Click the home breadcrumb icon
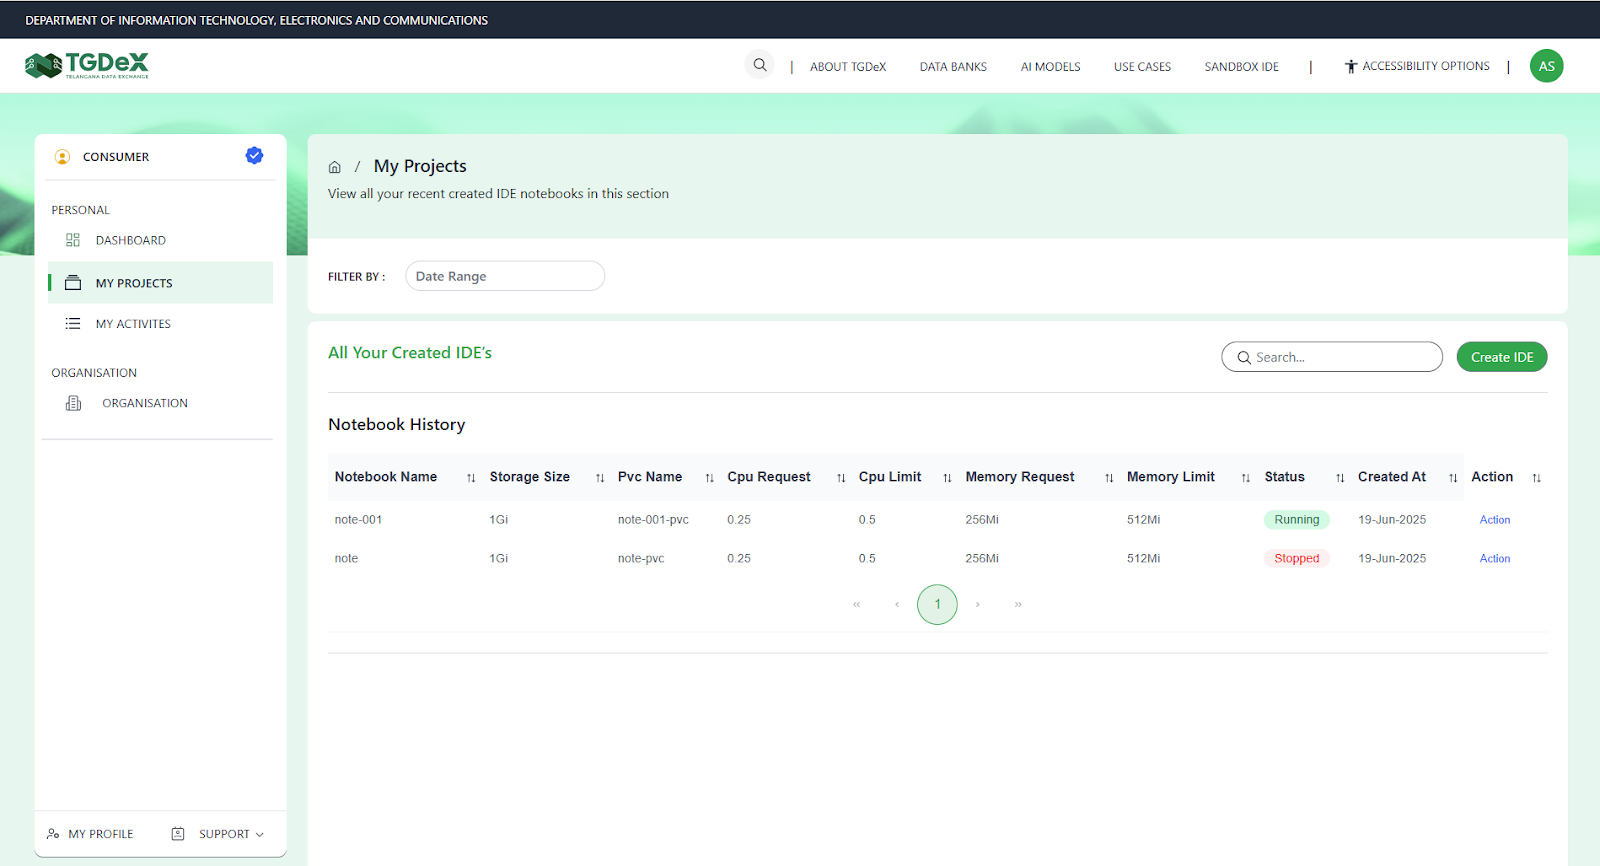Image resolution: width=1600 pixels, height=866 pixels. click(335, 167)
